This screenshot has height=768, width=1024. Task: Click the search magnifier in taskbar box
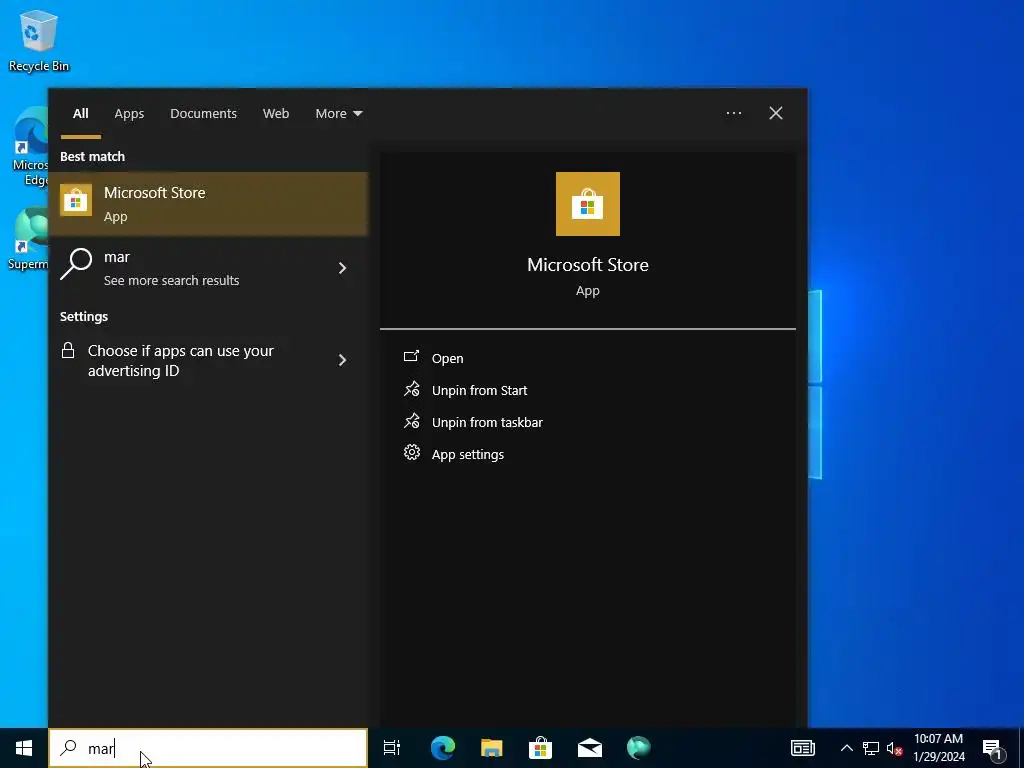[x=69, y=748]
